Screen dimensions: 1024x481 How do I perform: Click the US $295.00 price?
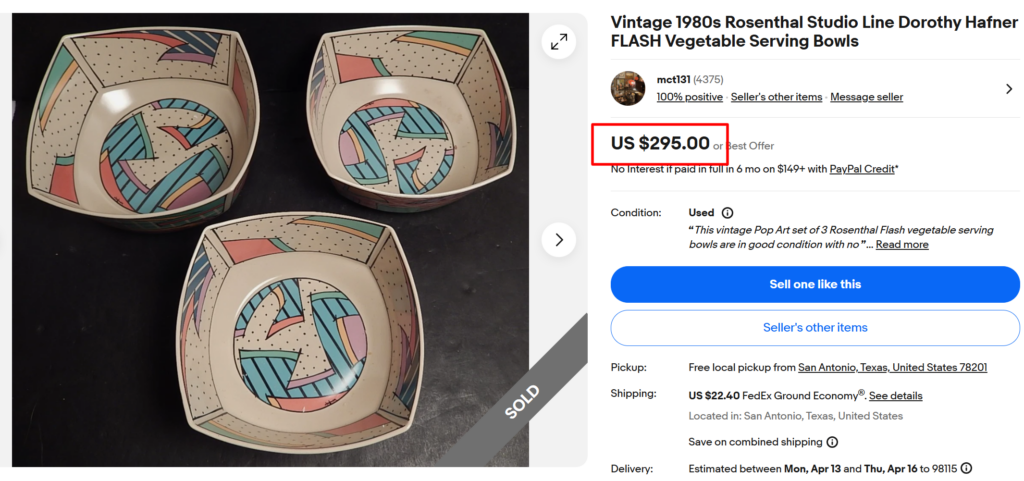660,144
